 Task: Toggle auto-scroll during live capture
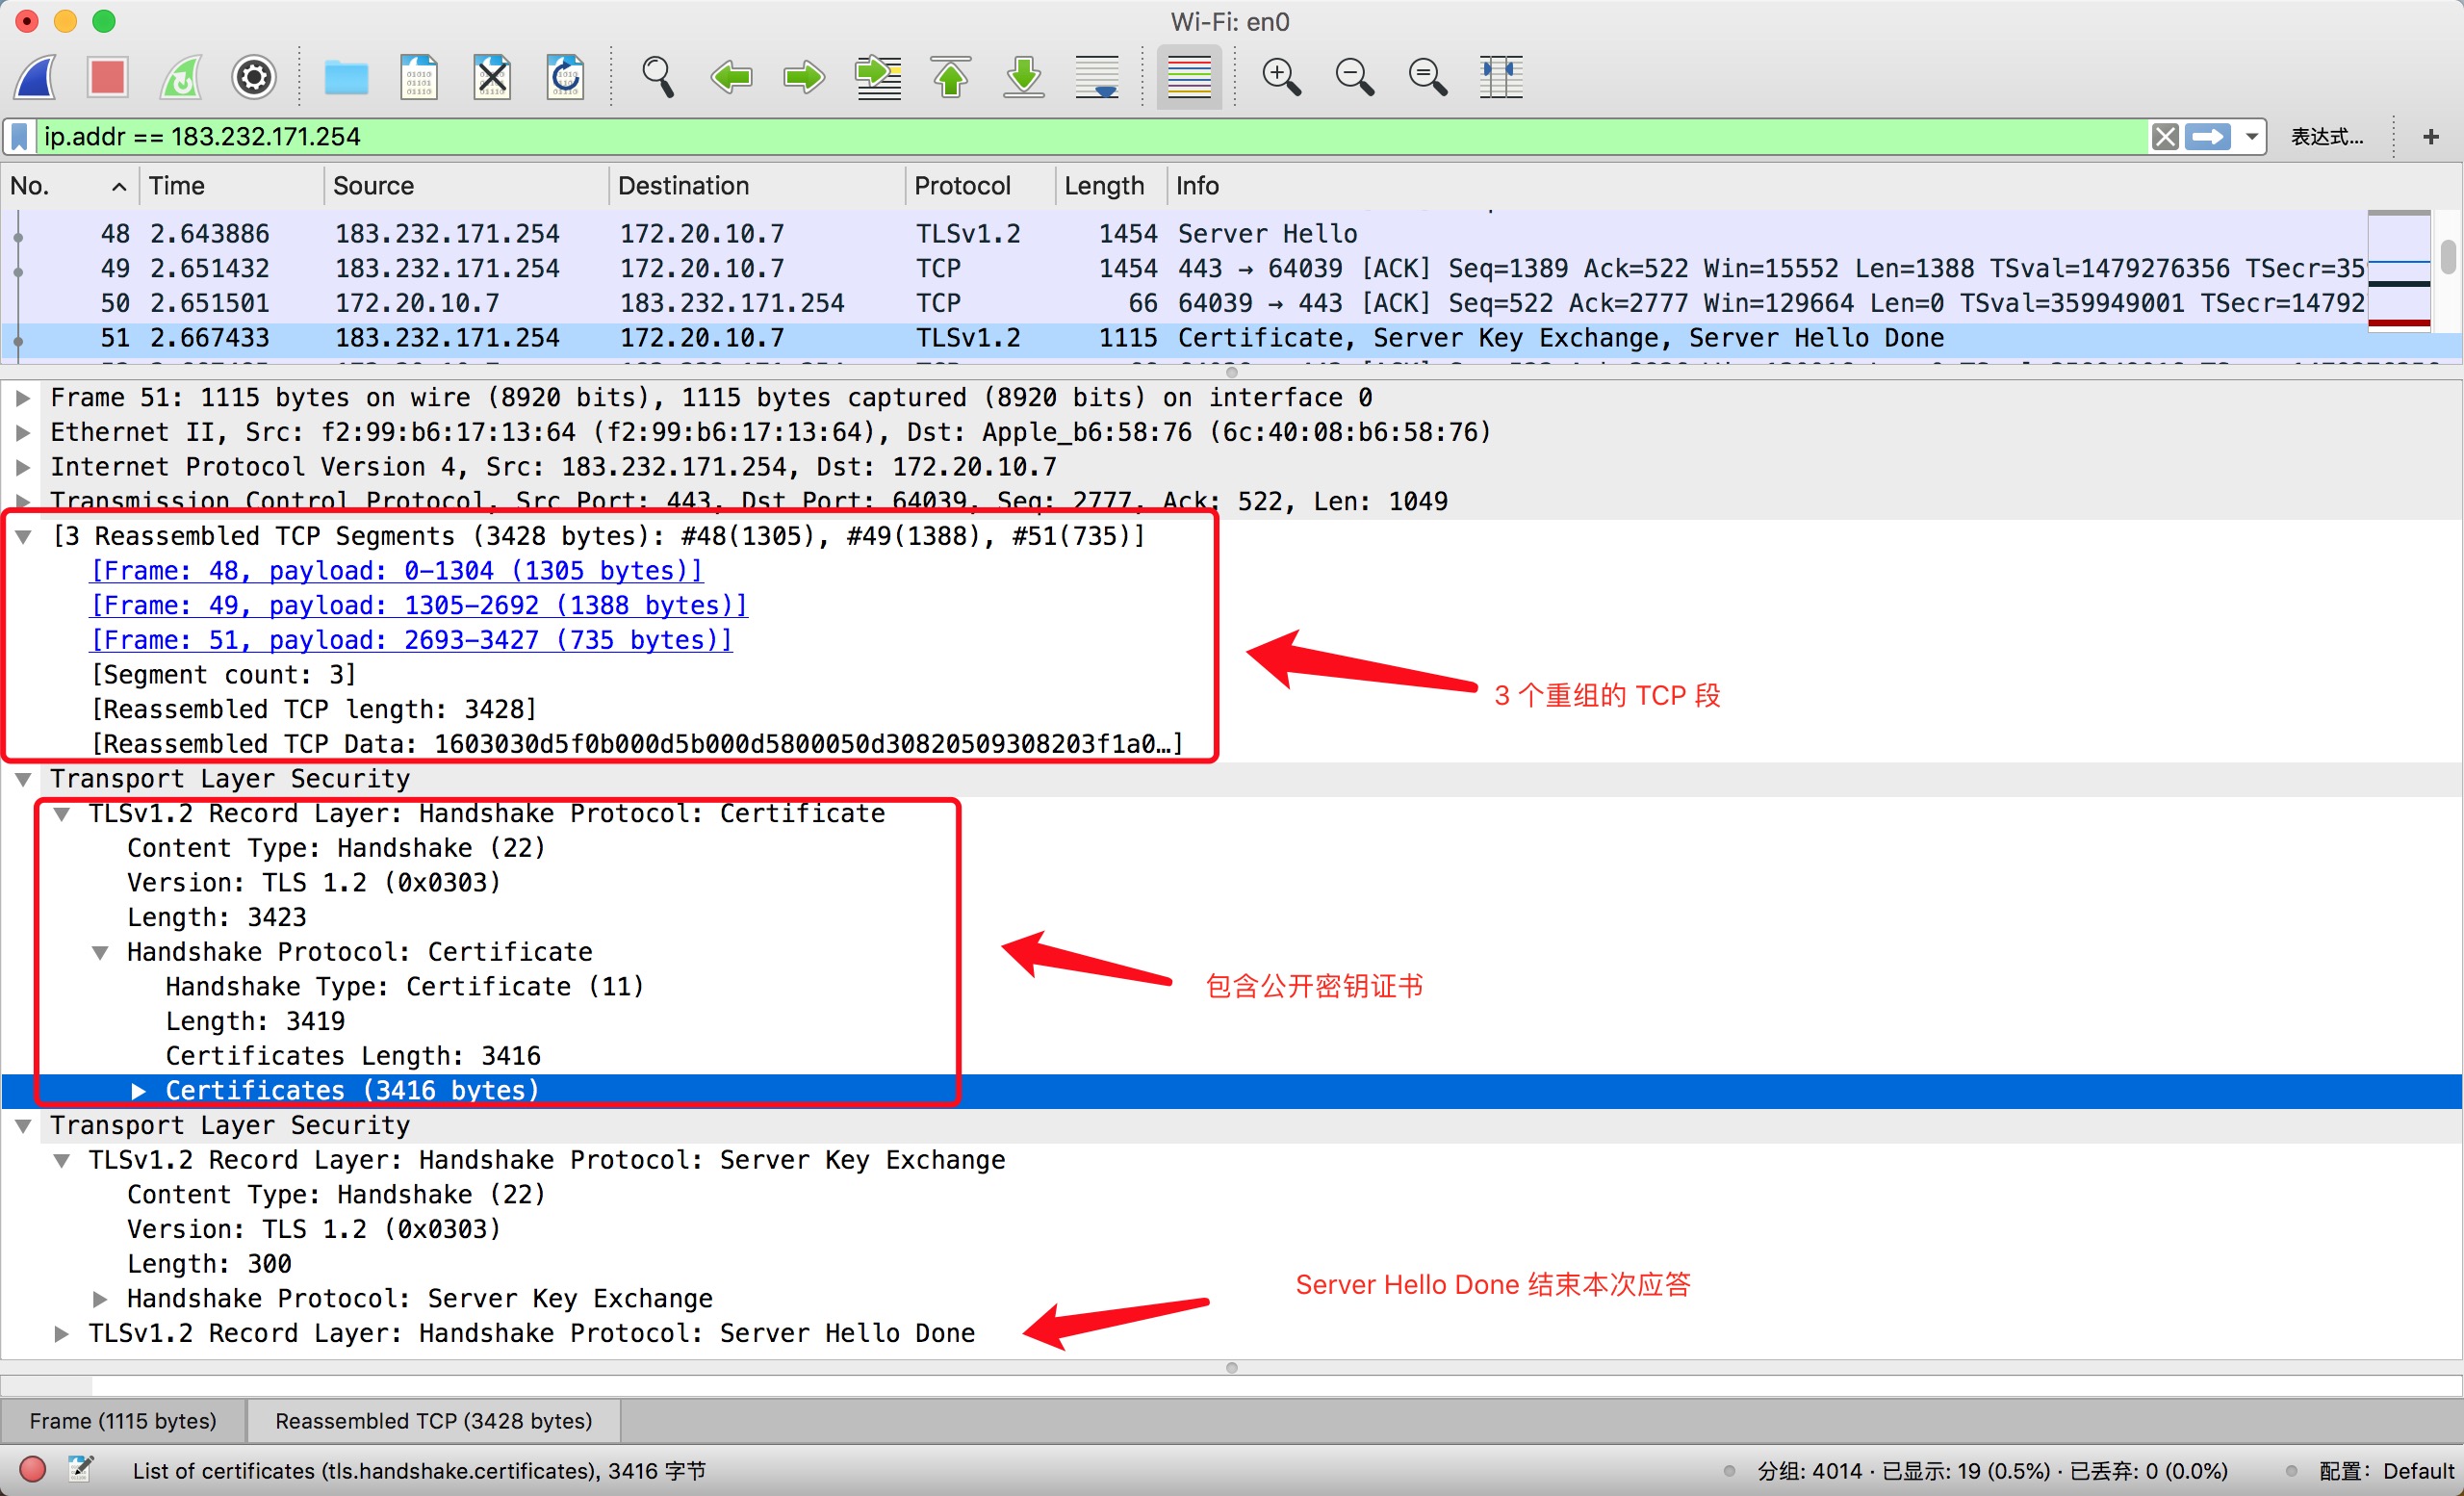pyautogui.click(x=1097, y=77)
